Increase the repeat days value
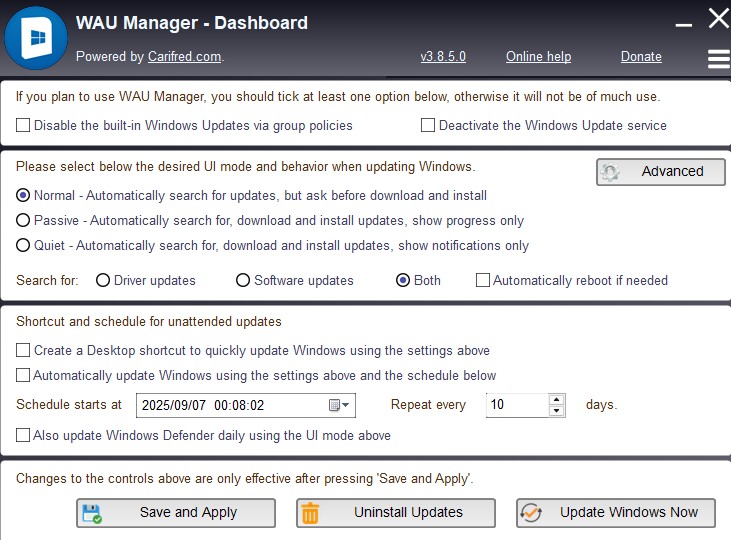This screenshot has height=540, width=731. (x=557, y=400)
